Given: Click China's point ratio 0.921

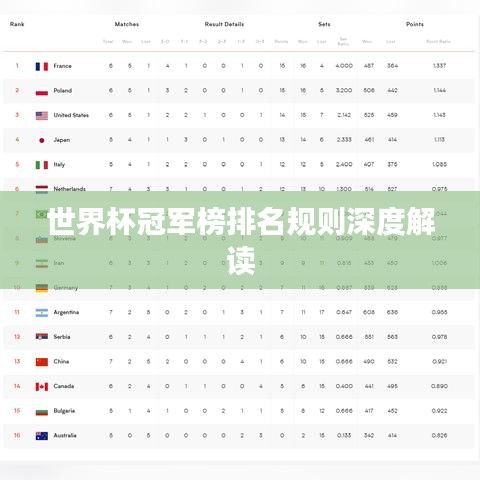Looking at the screenshot, I should pyautogui.click(x=439, y=362).
